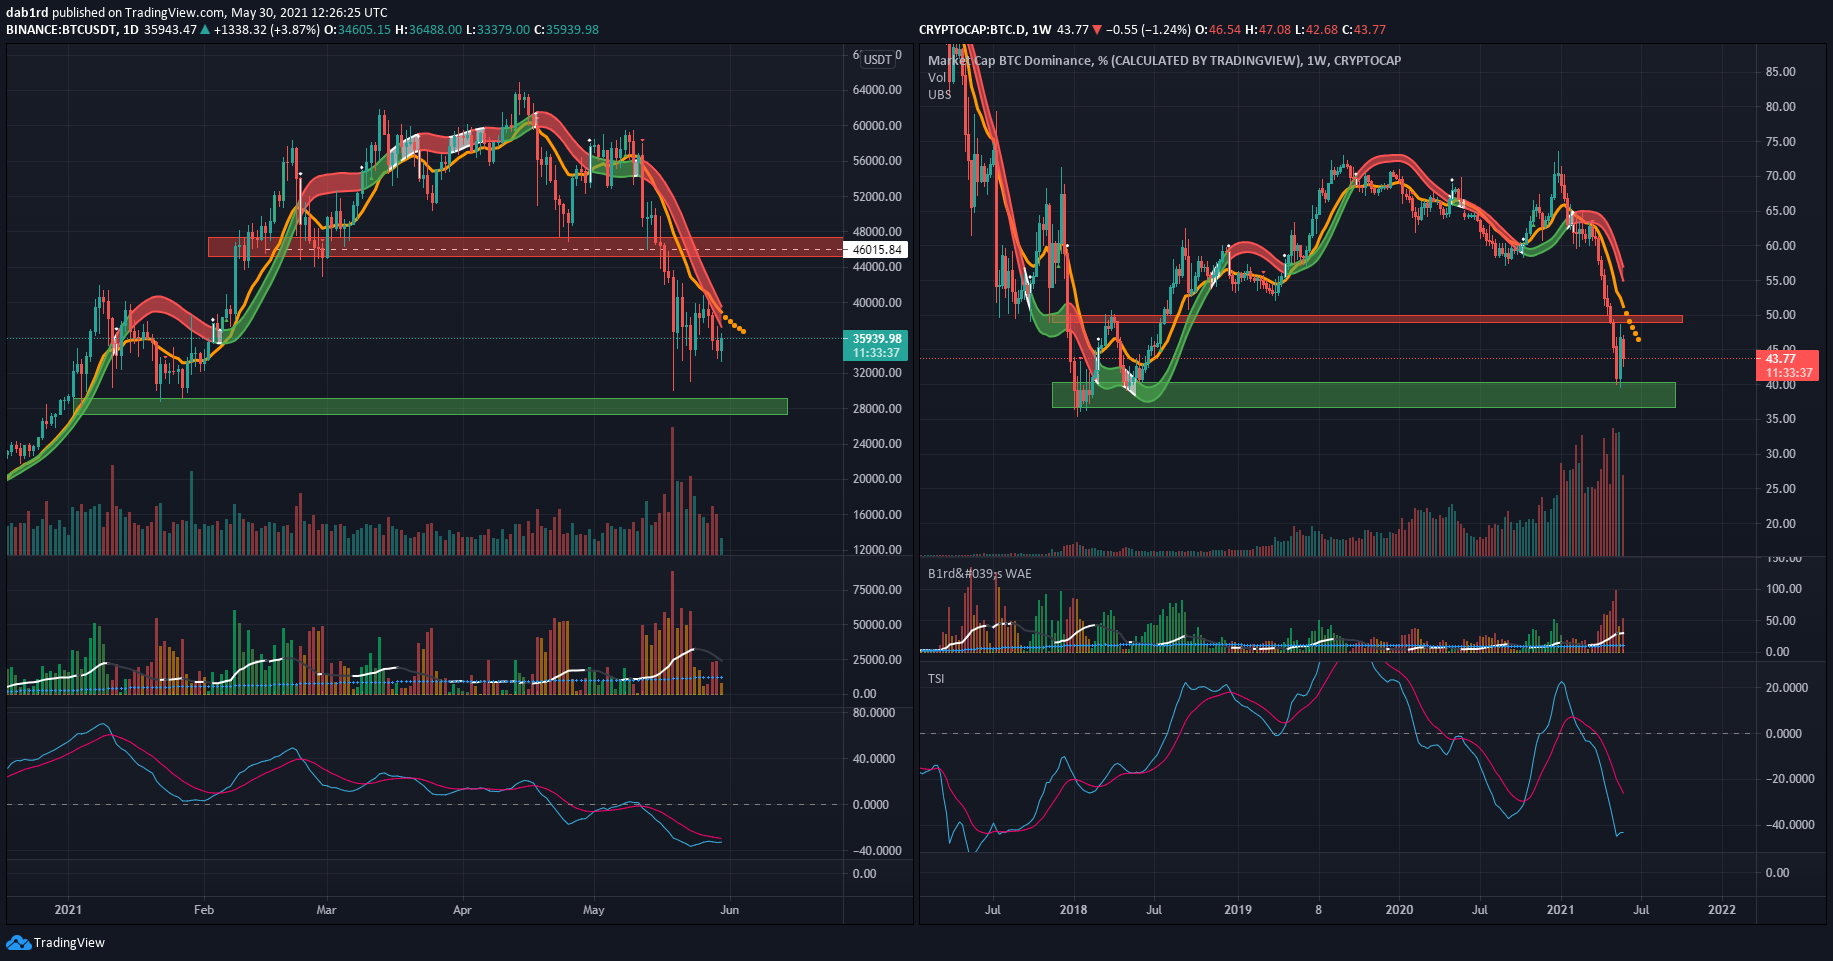Image resolution: width=1833 pixels, height=961 pixels.
Task: Click the 12000.00 price axis label
Action: (877, 550)
